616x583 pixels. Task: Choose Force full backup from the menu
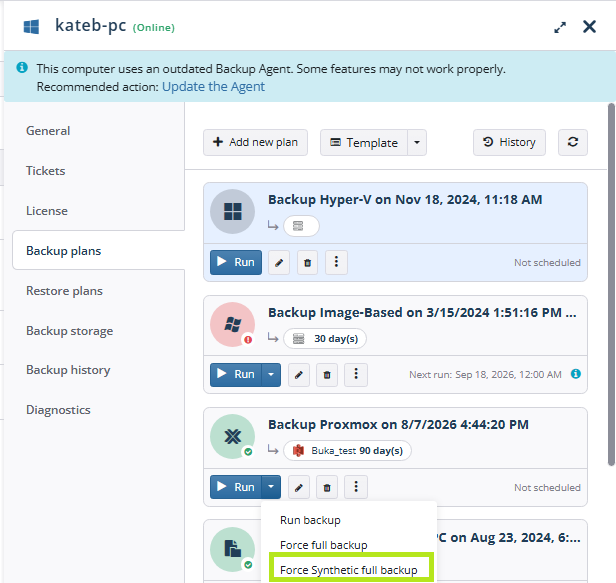(324, 545)
